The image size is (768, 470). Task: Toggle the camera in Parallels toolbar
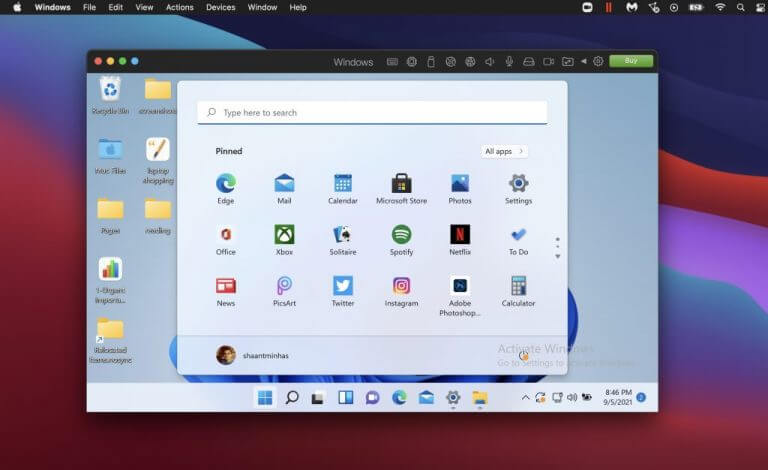click(x=548, y=61)
